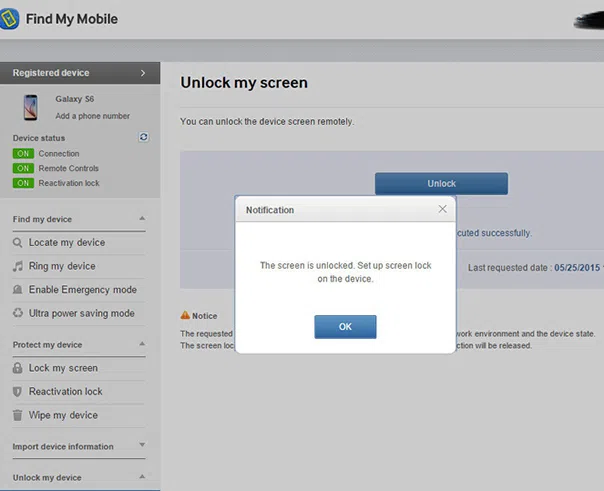Click the blue Unlock button
This screenshot has height=491, width=604.
pyautogui.click(x=441, y=184)
